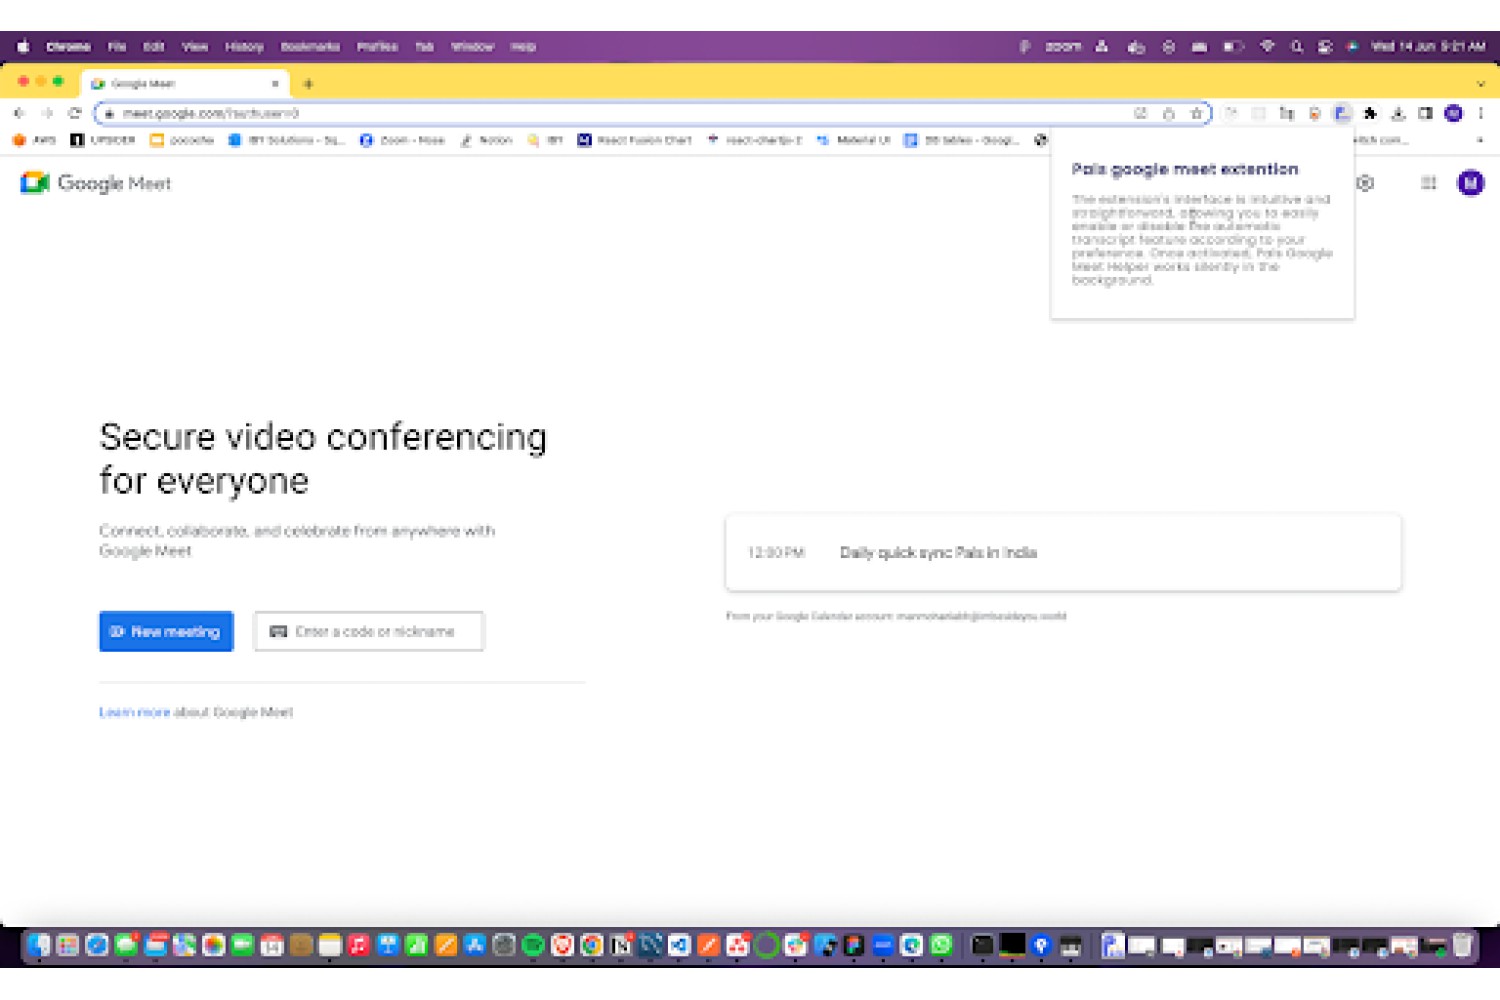Click the New meeting button
The height and width of the screenshot is (1000, 1500).
[x=166, y=631]
